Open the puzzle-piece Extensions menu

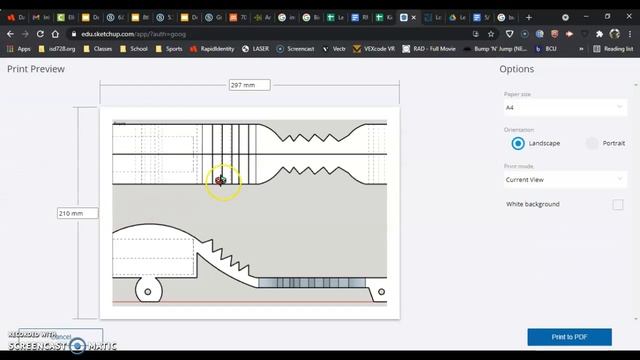(x=599, y=34)
